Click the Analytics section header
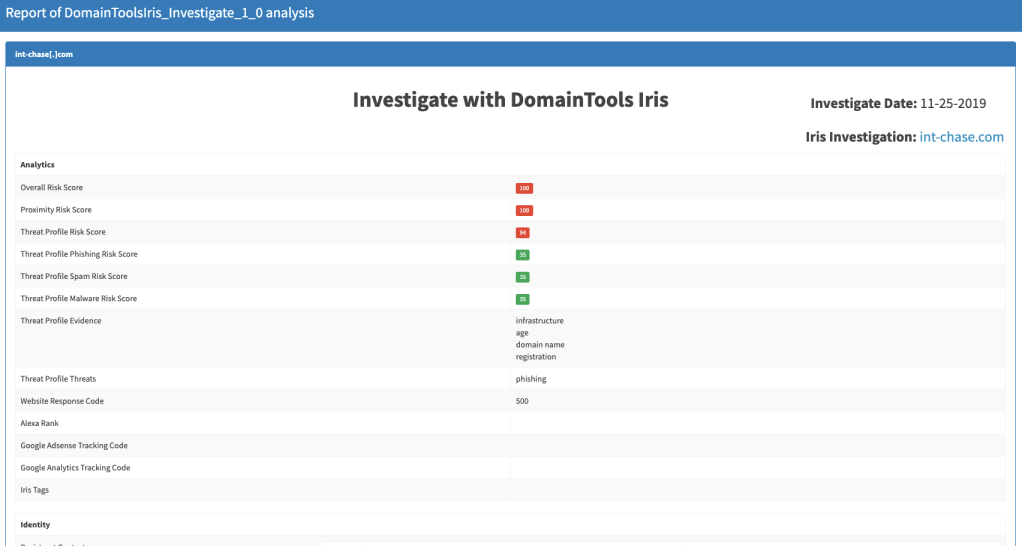The height and width of the screenshot is (546, 1022). click(37, 164)
